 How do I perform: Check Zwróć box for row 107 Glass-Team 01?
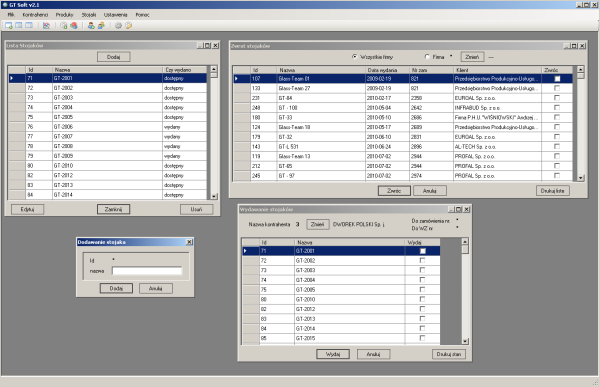pos(557,78)
